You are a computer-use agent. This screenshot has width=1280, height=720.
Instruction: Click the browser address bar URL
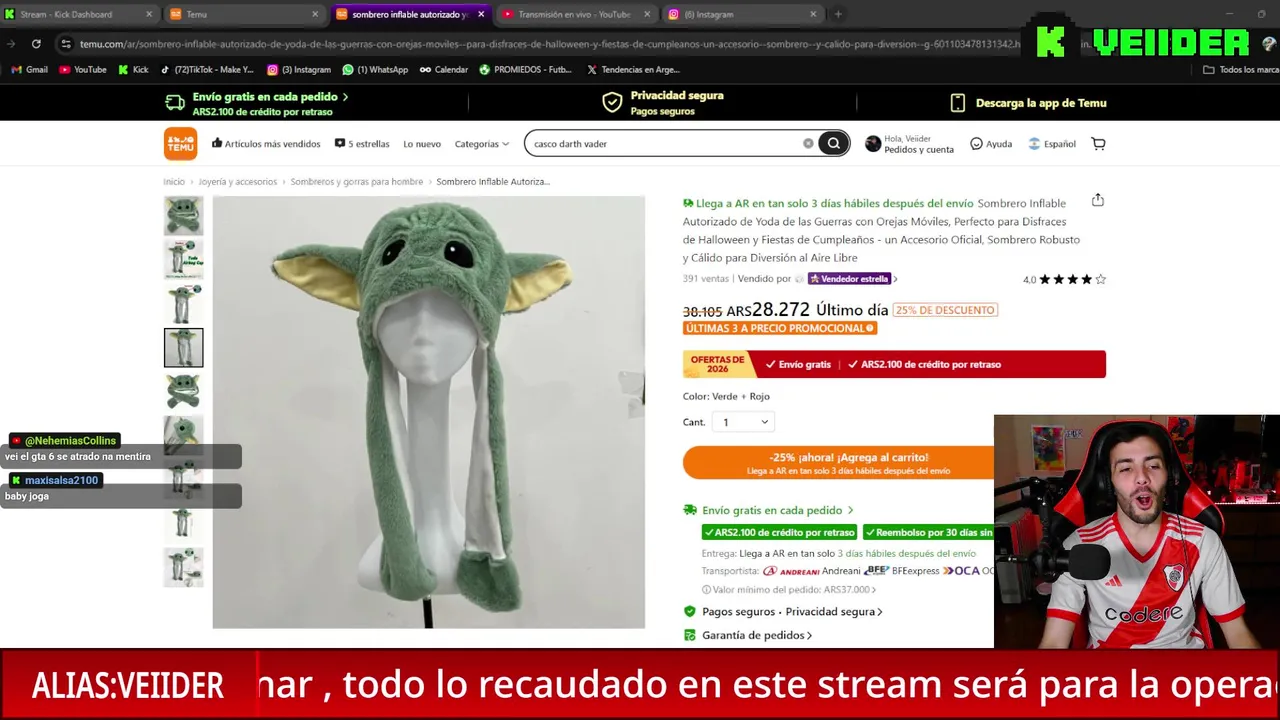548,44
